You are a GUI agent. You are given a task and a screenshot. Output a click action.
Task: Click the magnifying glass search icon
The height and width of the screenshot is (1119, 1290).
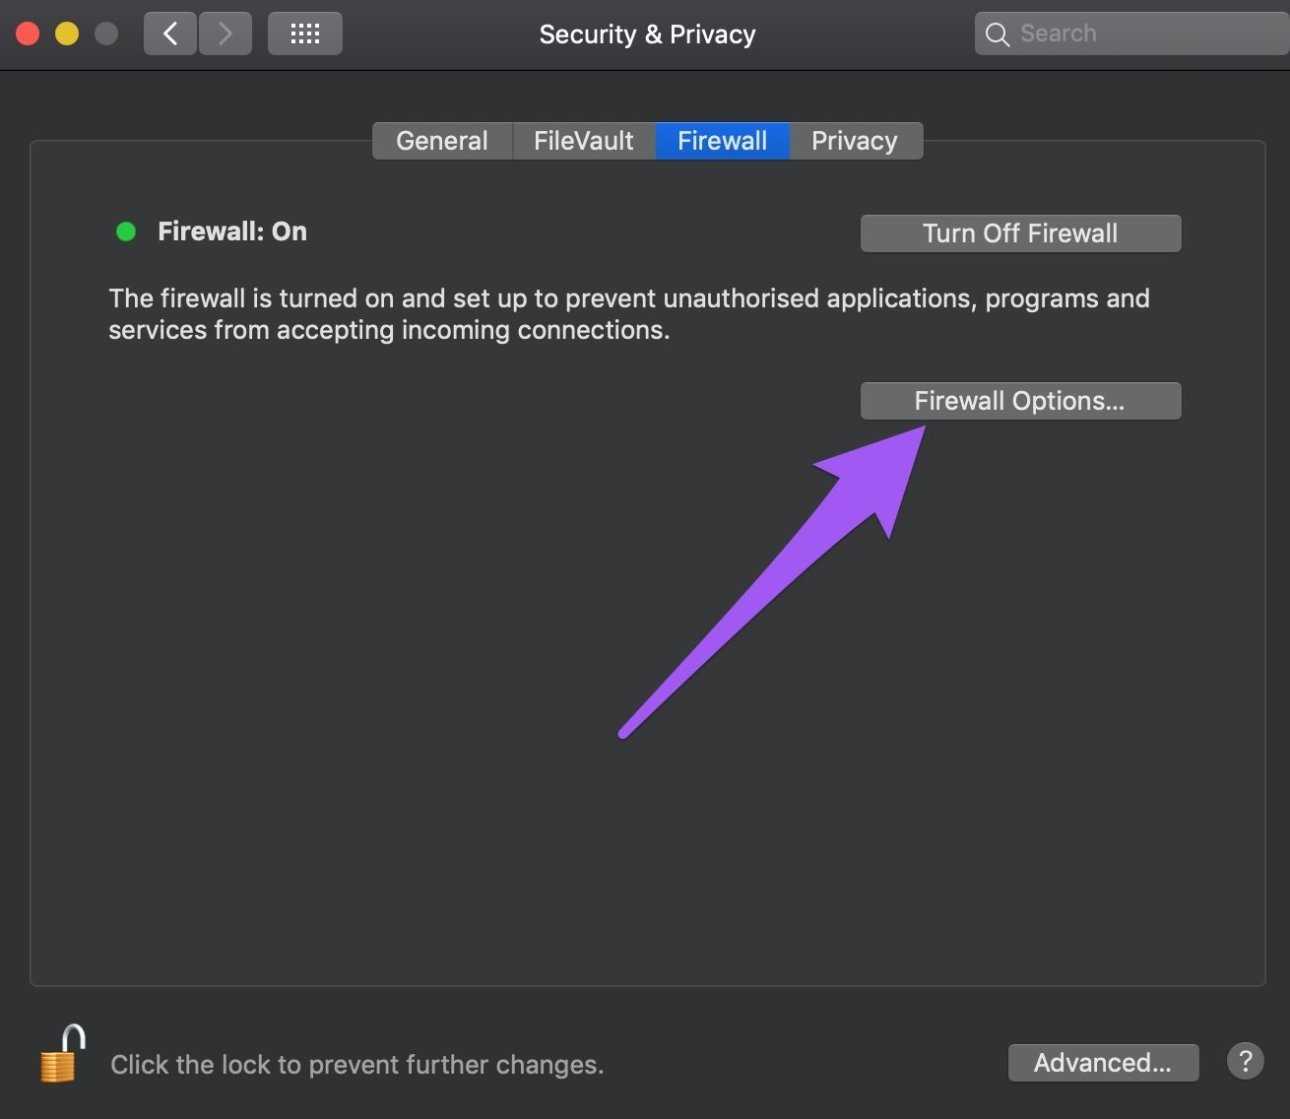pos(997,34)
